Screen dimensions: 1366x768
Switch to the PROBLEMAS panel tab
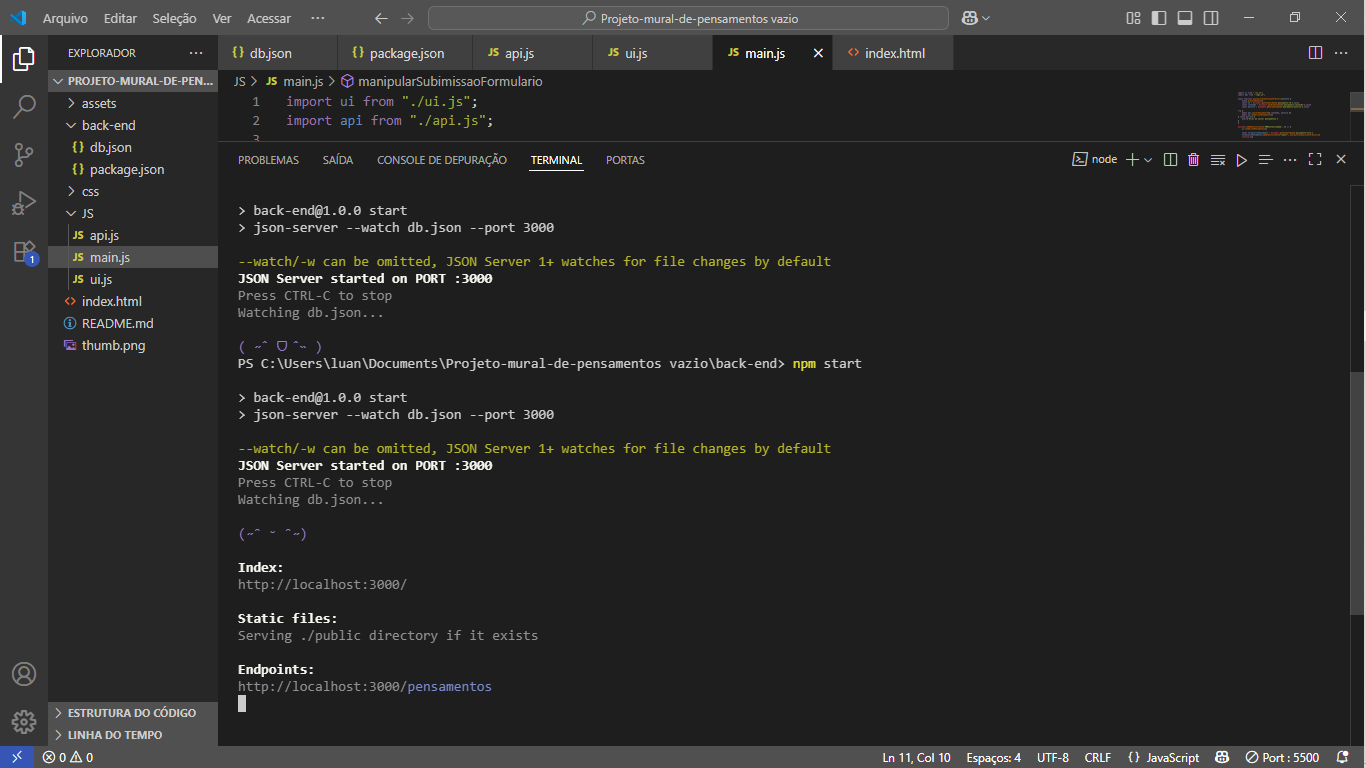pos(268,160)
